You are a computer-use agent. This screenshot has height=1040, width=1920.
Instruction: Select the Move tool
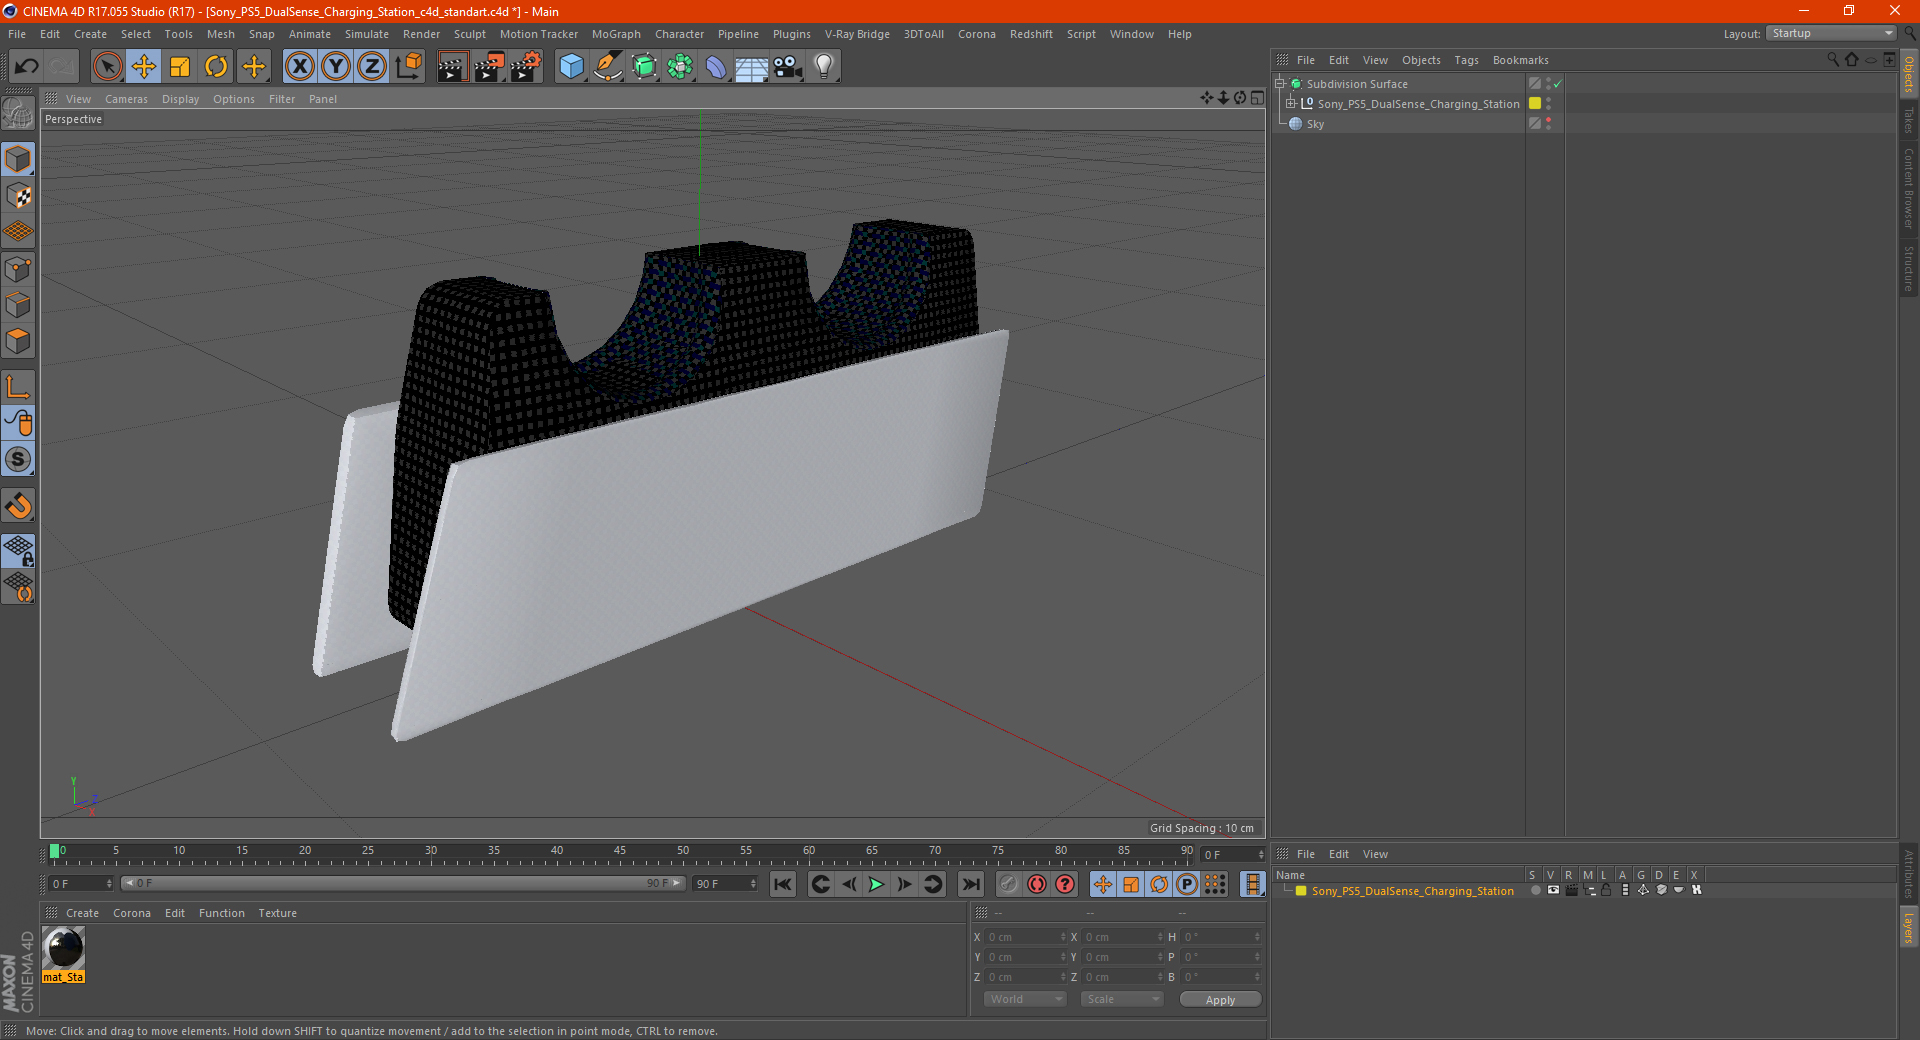pyautogui.click(x=144, y=67)
